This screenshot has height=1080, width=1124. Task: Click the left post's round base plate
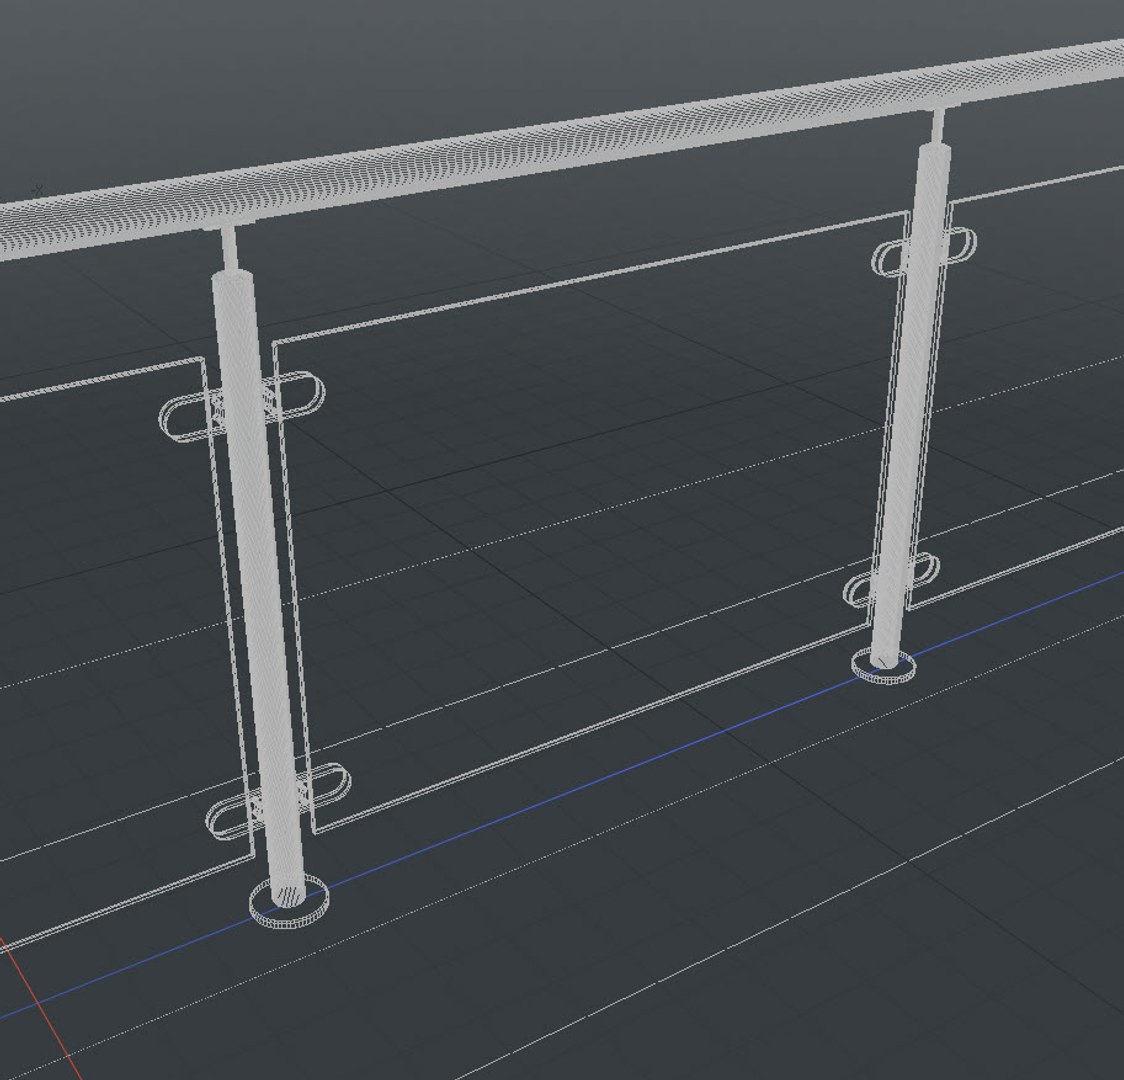289,904
